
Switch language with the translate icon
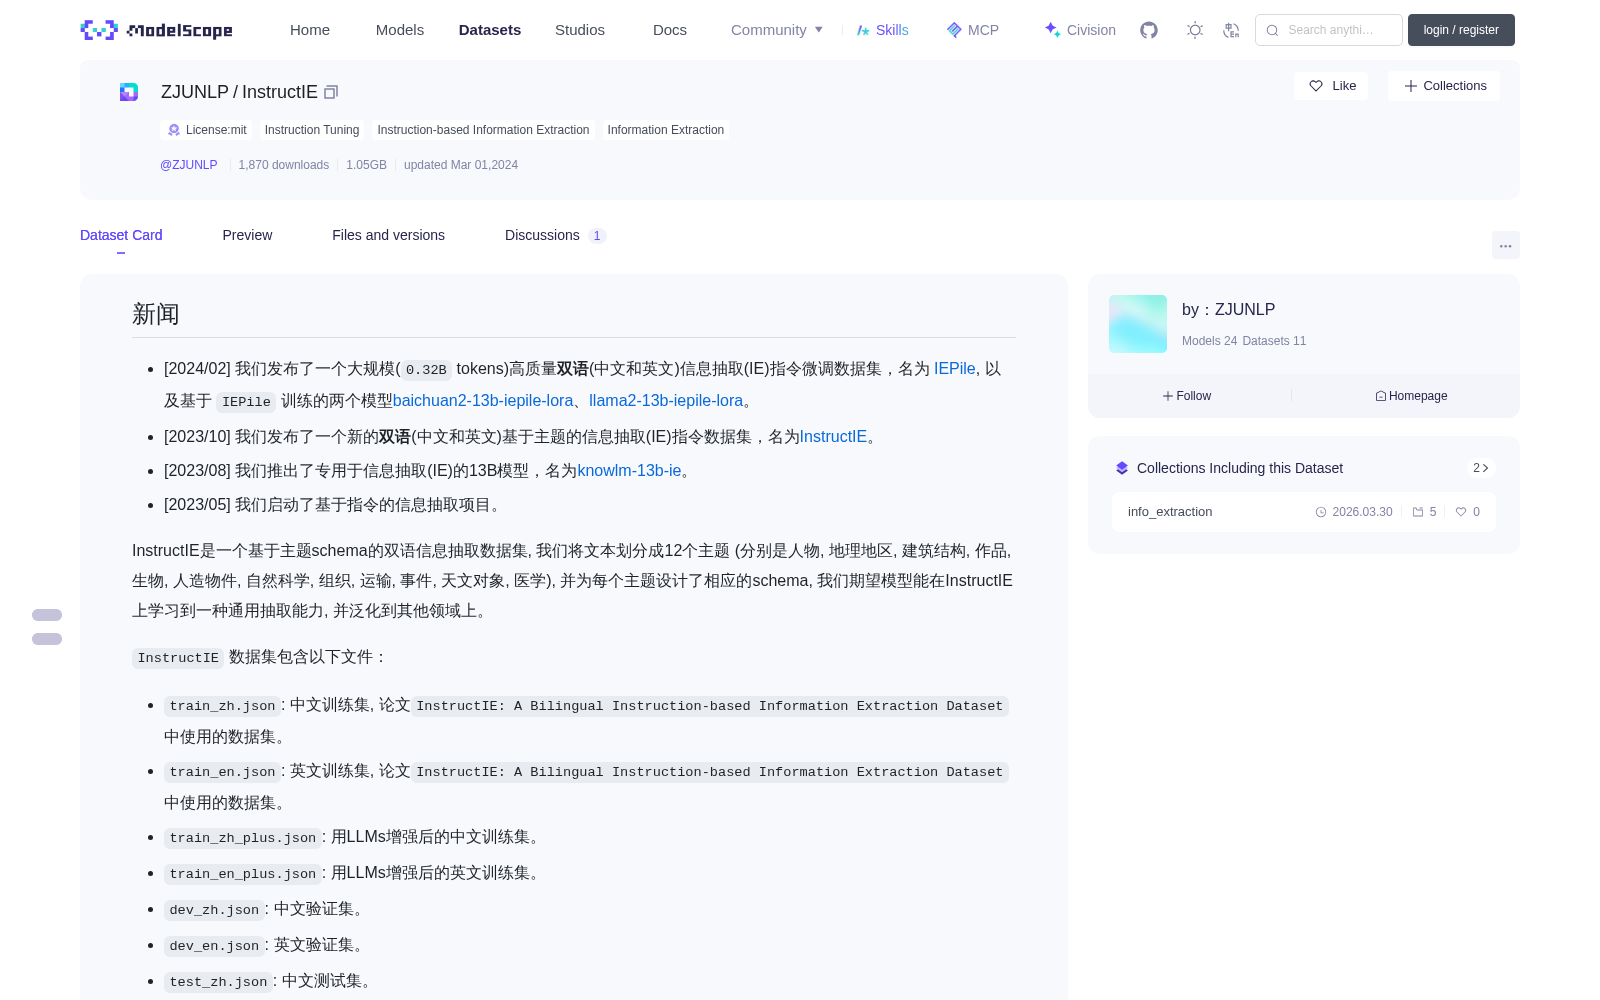pos(1231,30)
